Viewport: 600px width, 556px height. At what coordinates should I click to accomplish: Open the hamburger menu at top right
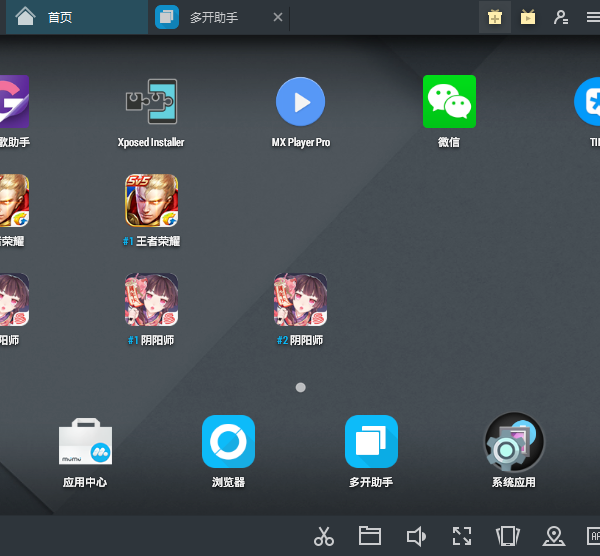click(593, 17)
